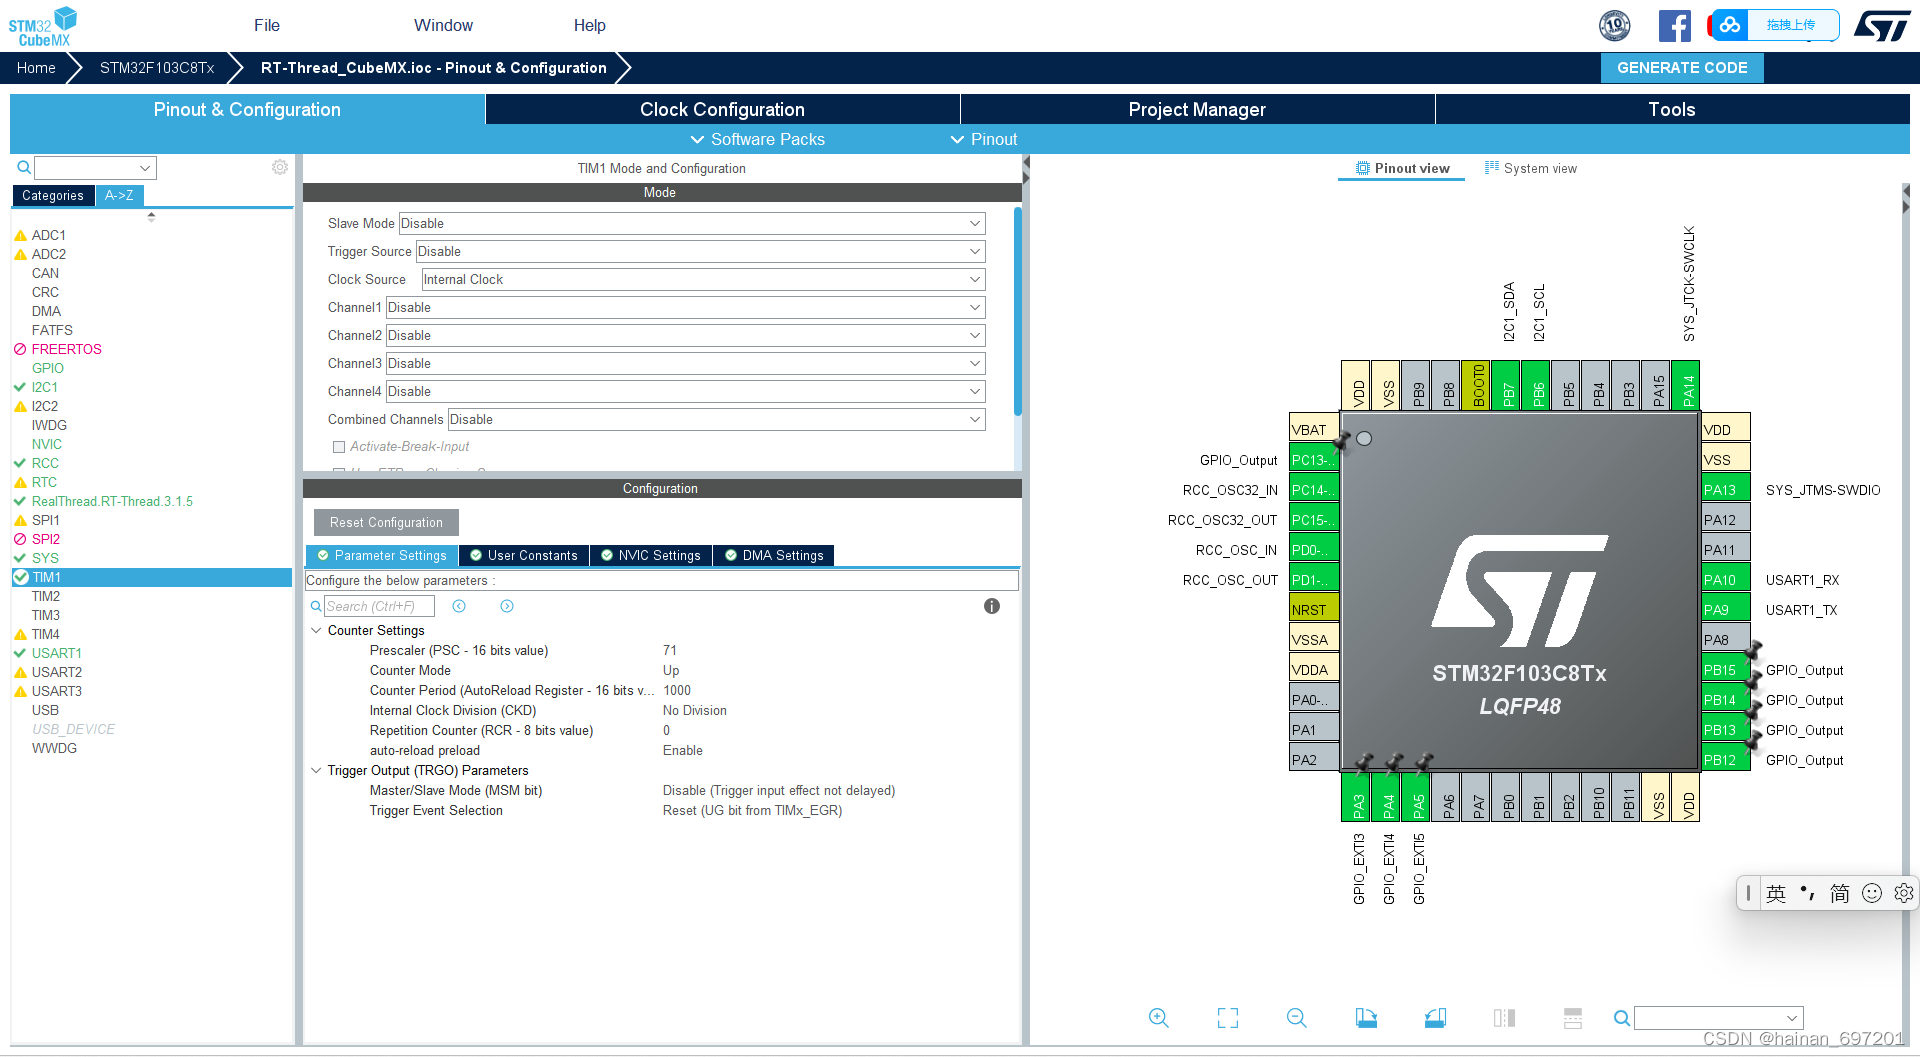Image resolution: width=1920 pixels, height=1057 pixels.
Task: Open the anniversary badge icon
Action: 1615,25
